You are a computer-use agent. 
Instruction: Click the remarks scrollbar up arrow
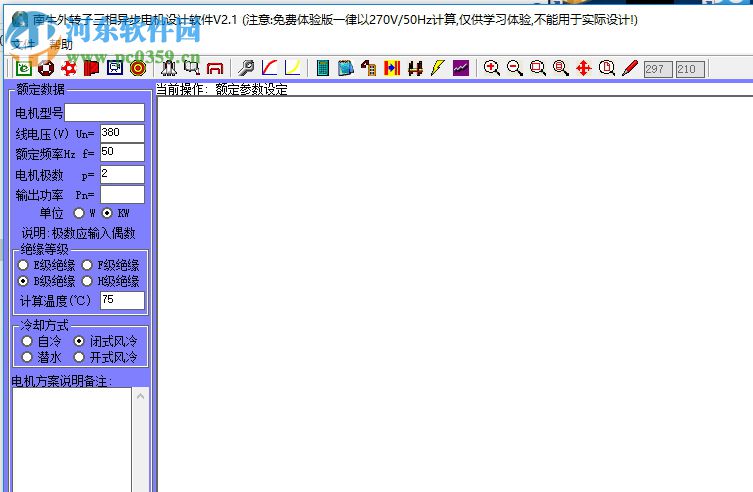tap(140, 396)
